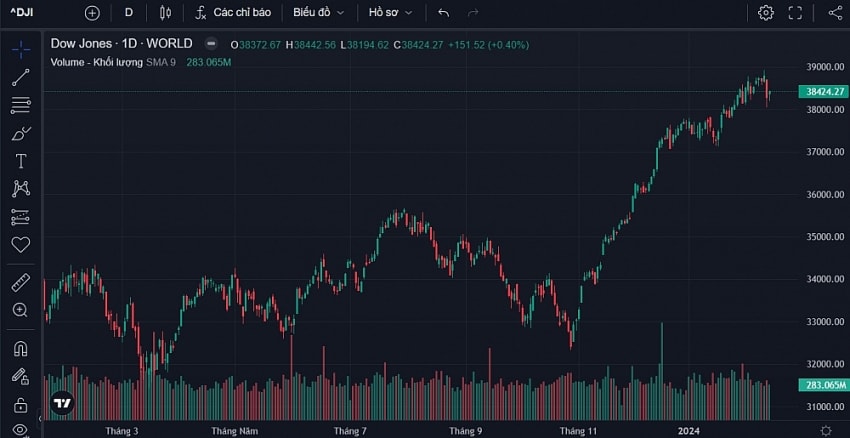Lock all drawing tools
Viewport: 850px width, 438px height.
(21, 404)
